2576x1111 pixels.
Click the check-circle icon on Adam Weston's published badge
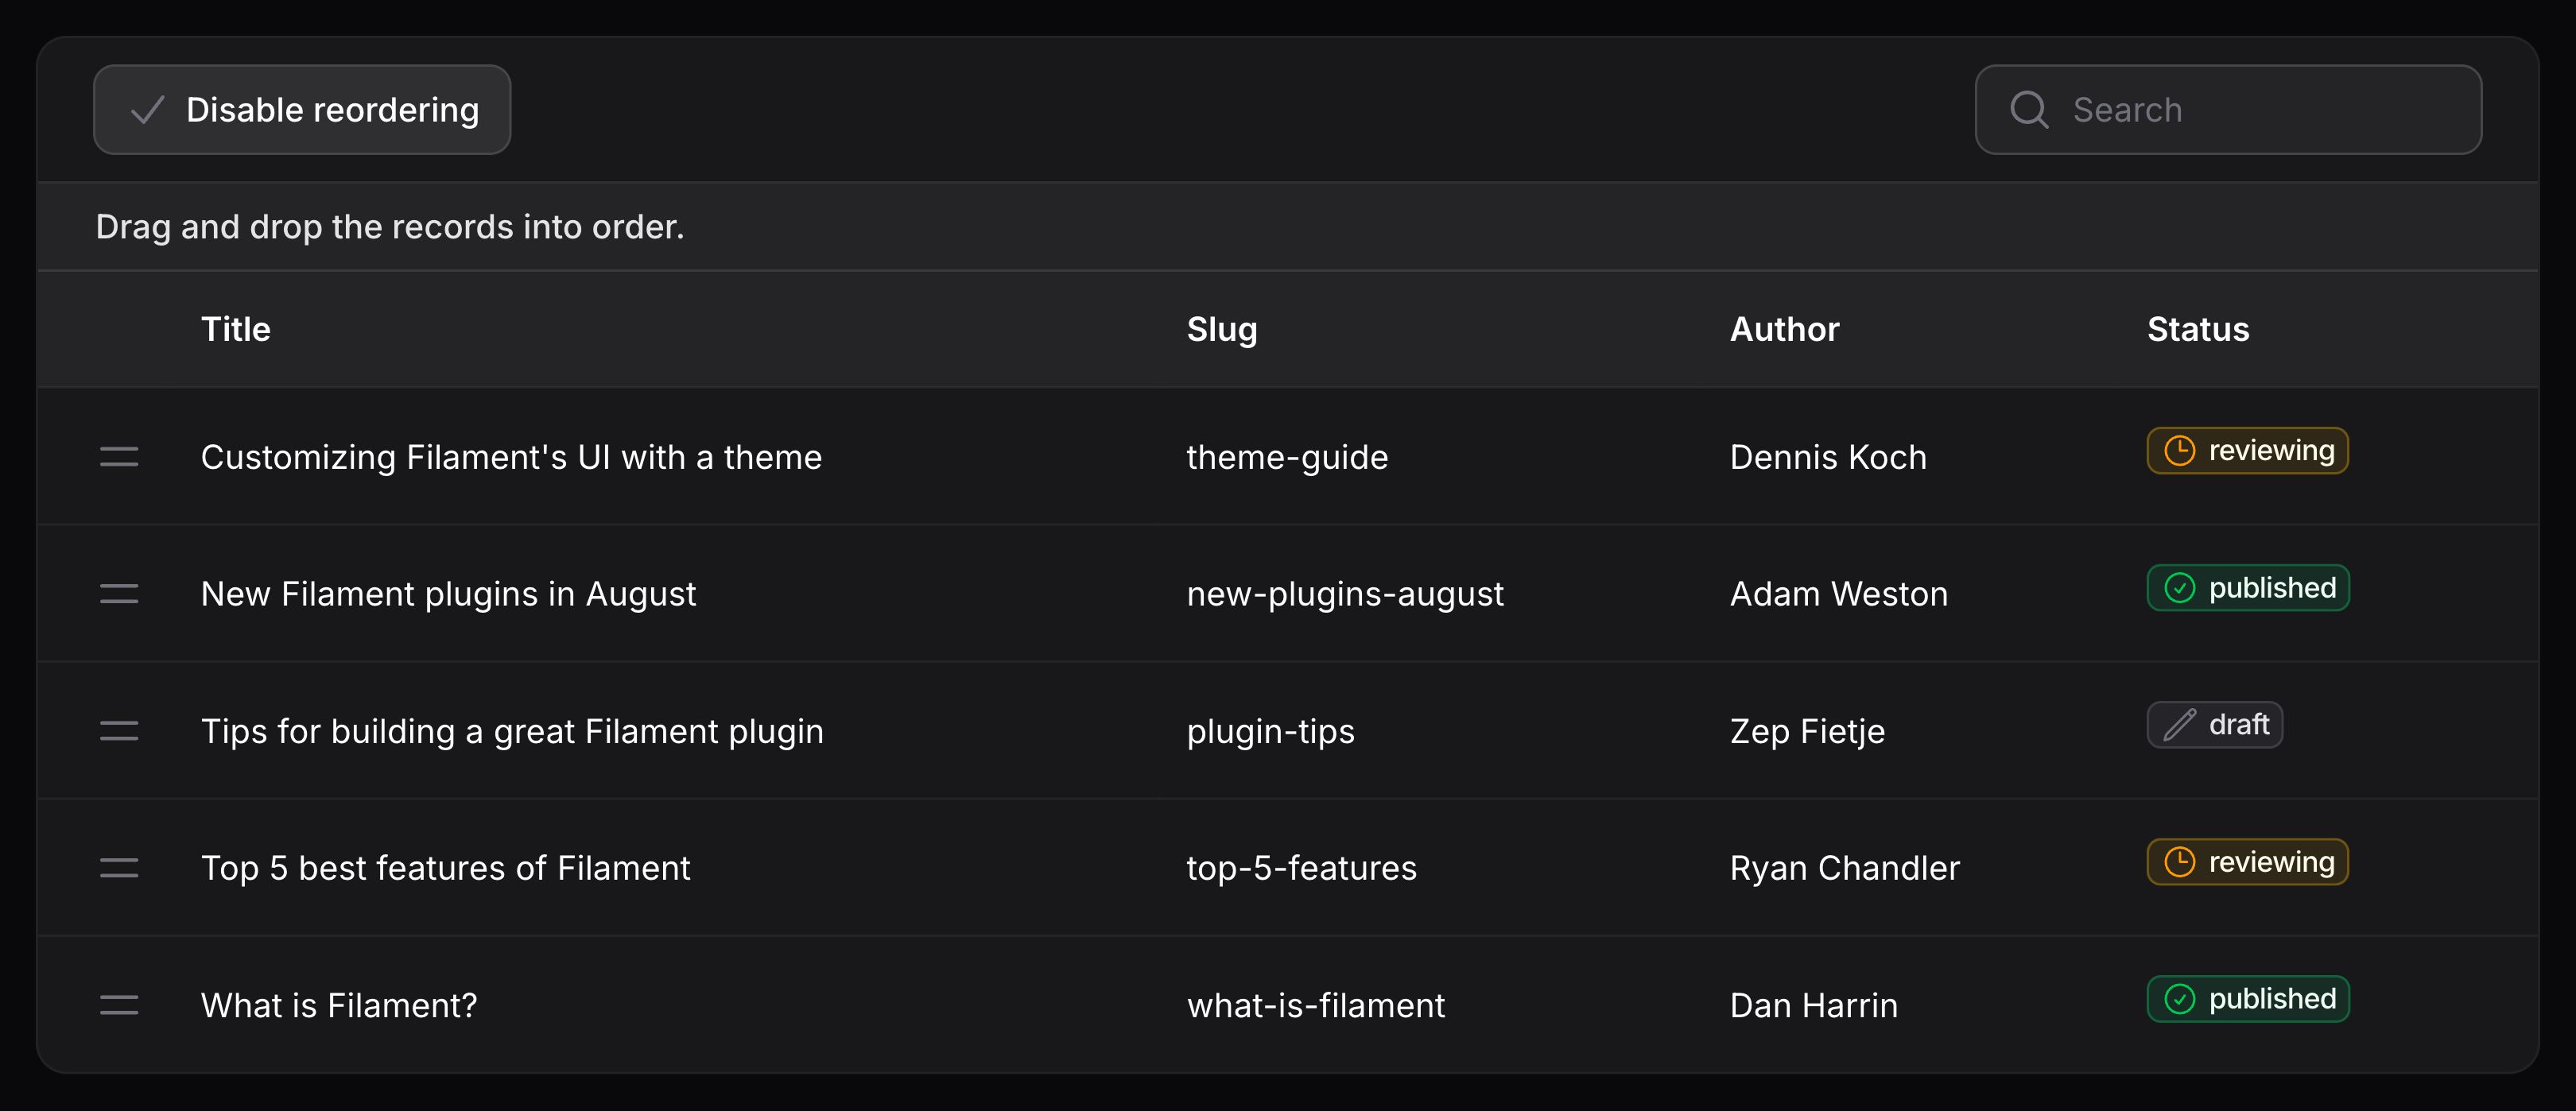click(2180, 588)
